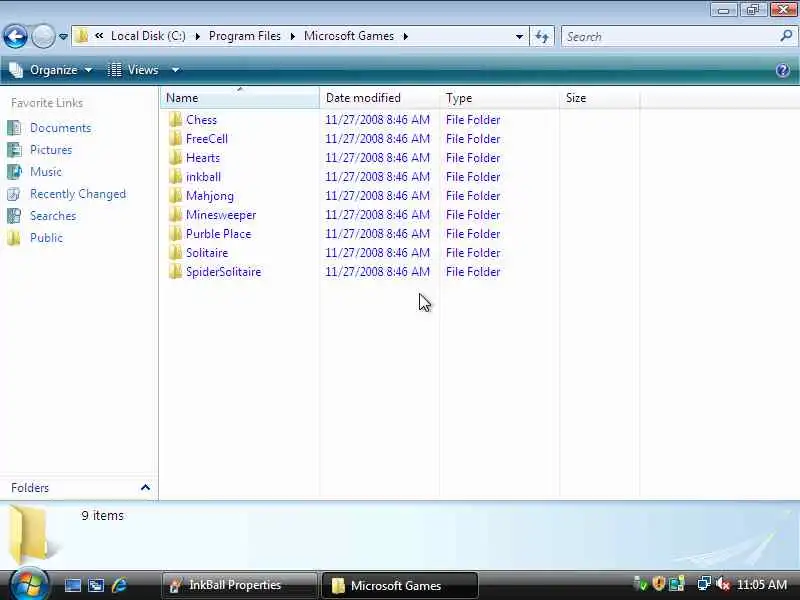
Task: Select the SpiderSolitaire folder icon
Action: [176, 272]
